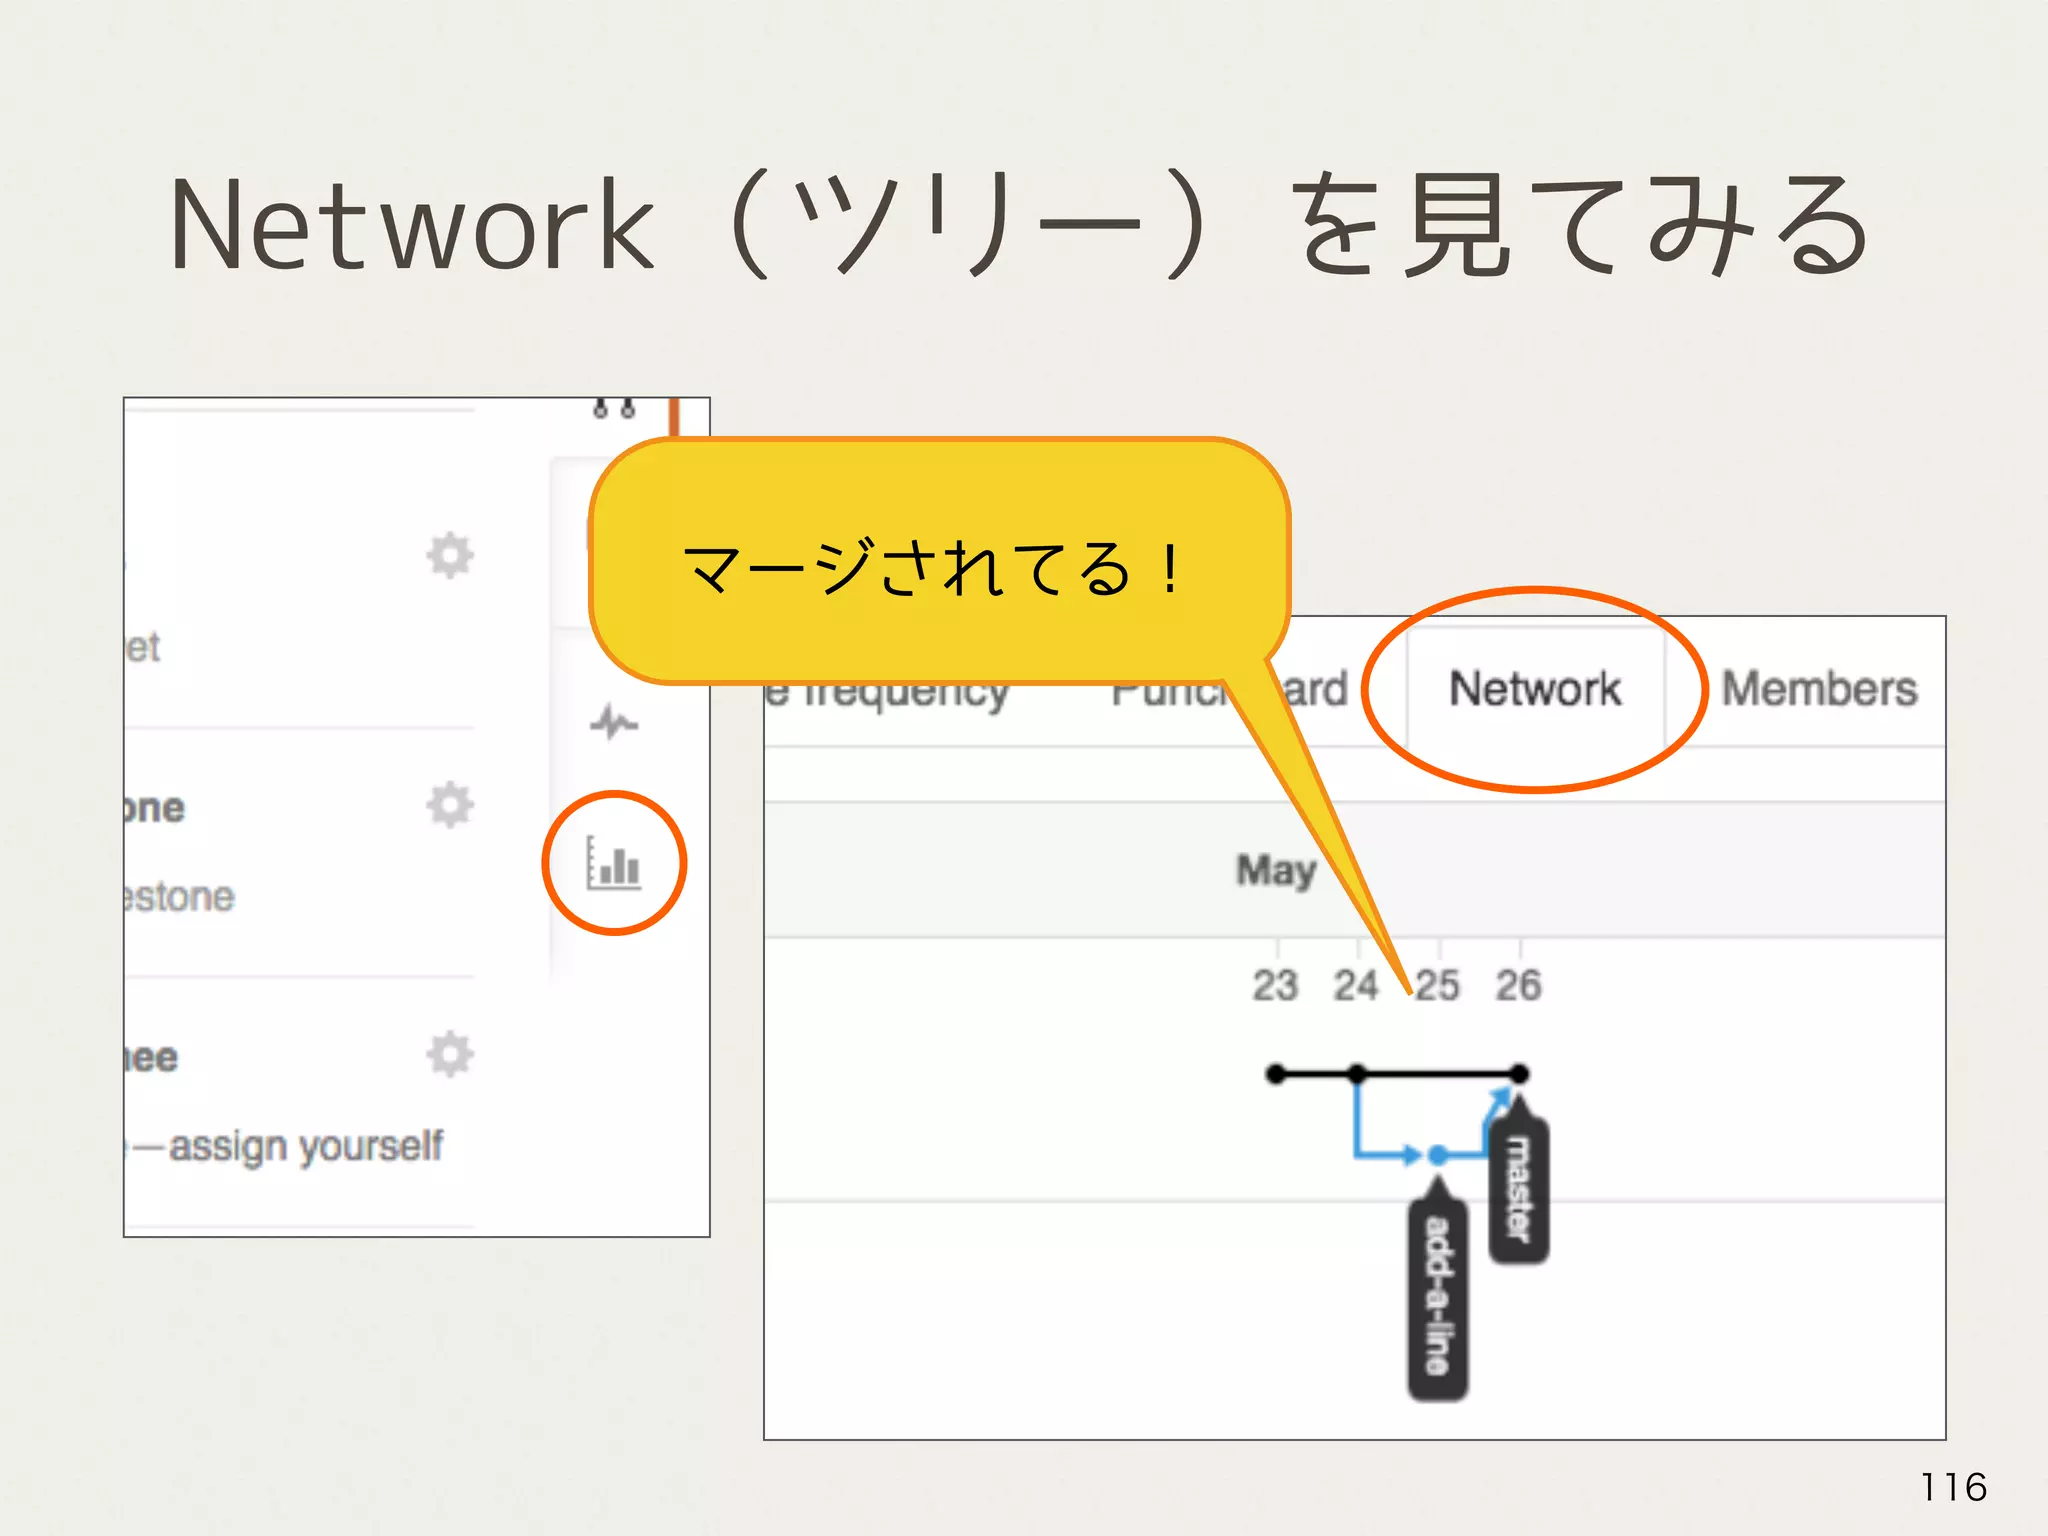Click the top gear settings icon

point(449,555)
